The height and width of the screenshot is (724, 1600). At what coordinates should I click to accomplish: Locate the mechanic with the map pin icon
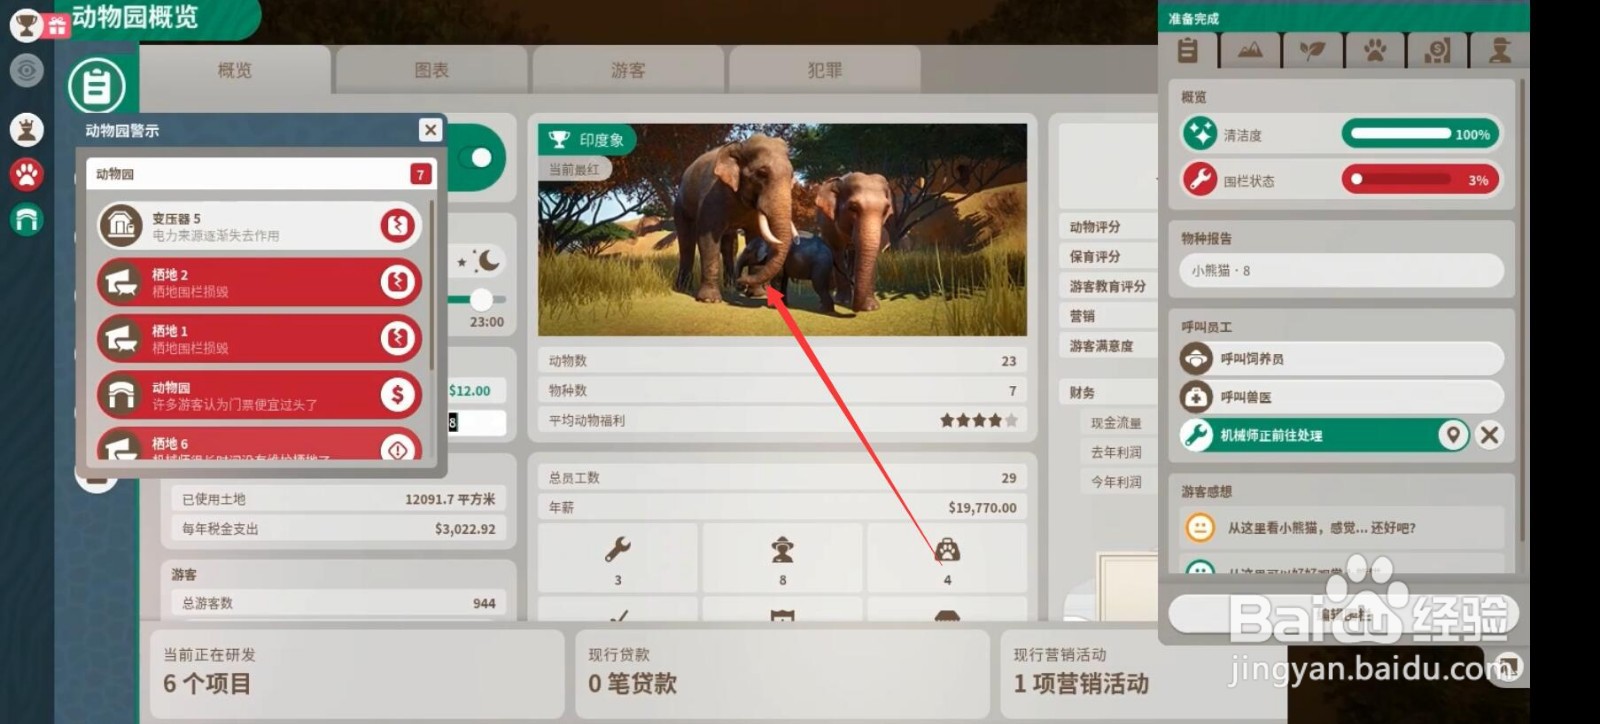1453,435
